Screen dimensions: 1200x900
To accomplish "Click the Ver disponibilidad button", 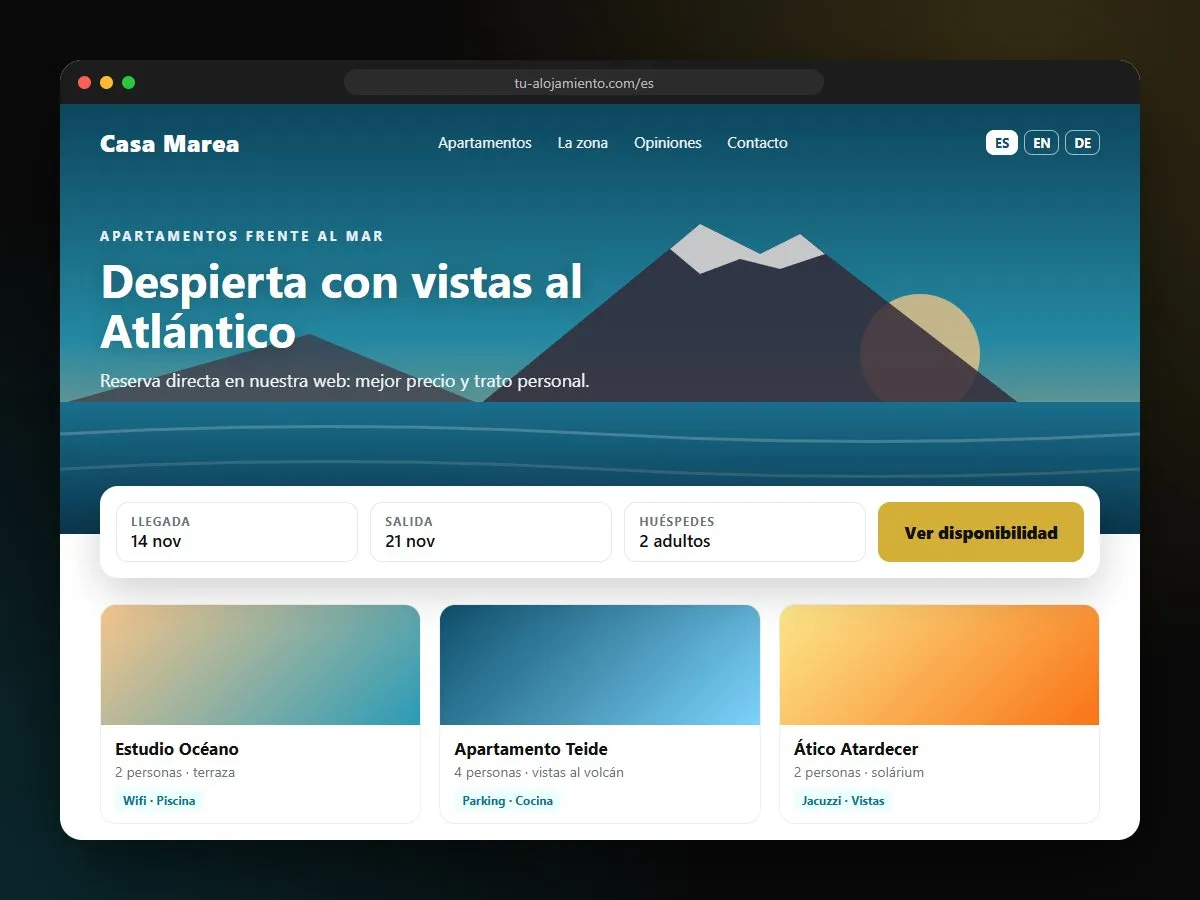I will tap(981, 532).
